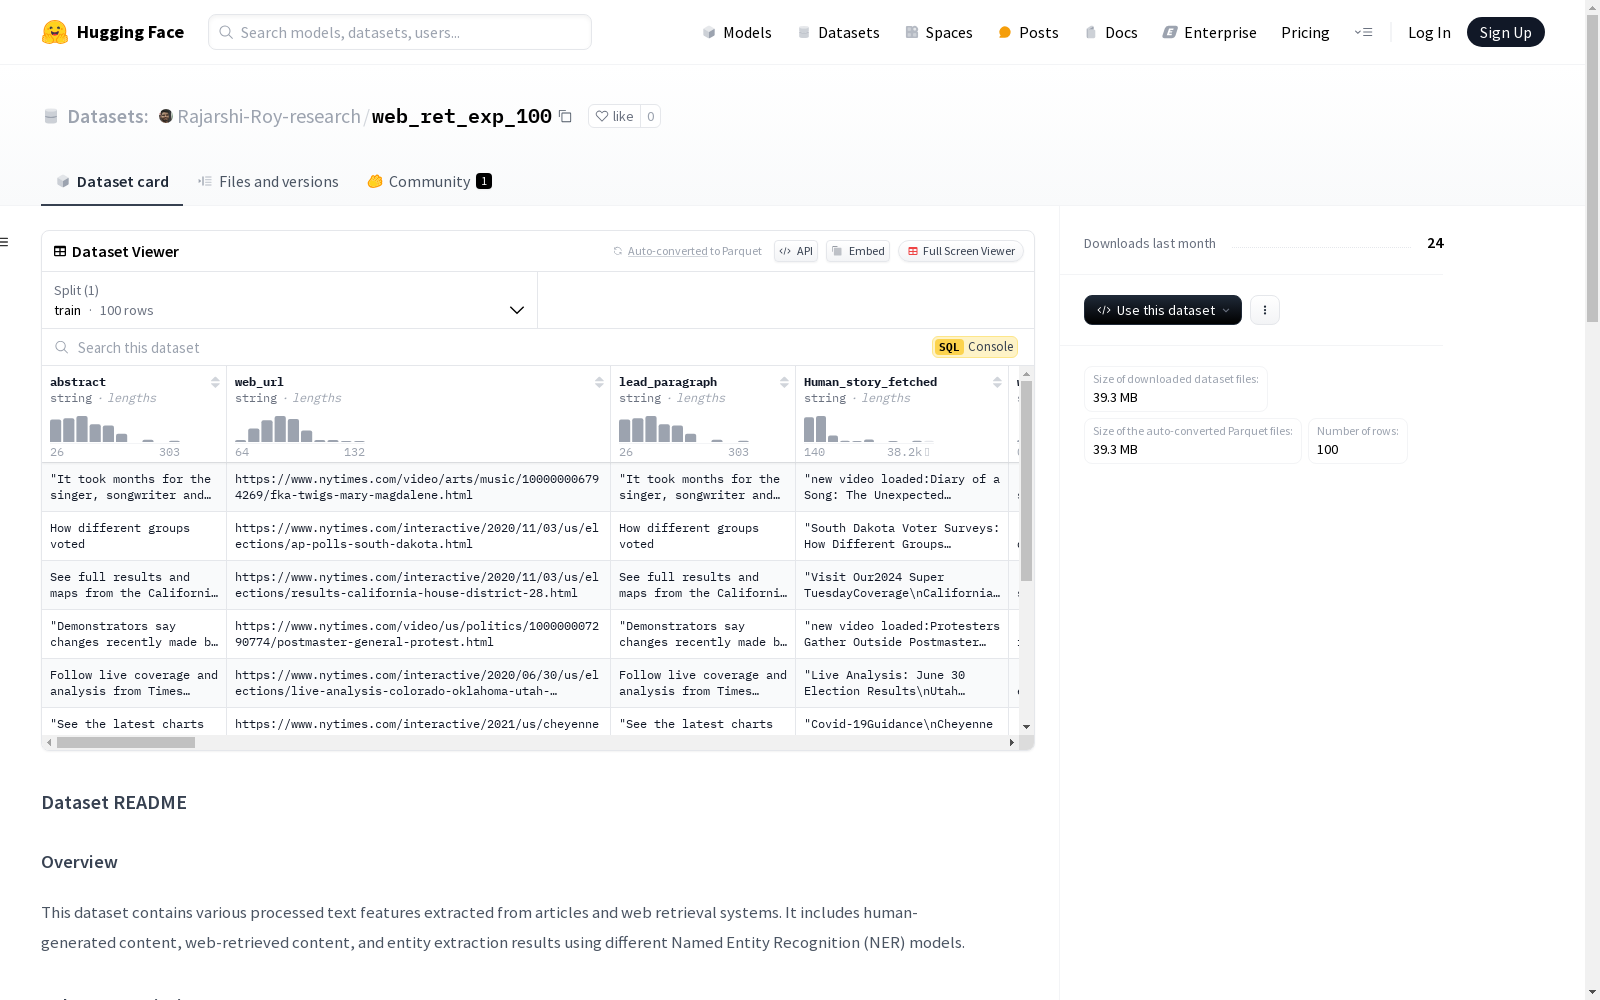Open Posts section
The image size is (1600, 1000).
pyautogui.click(x=1029, y=32)
